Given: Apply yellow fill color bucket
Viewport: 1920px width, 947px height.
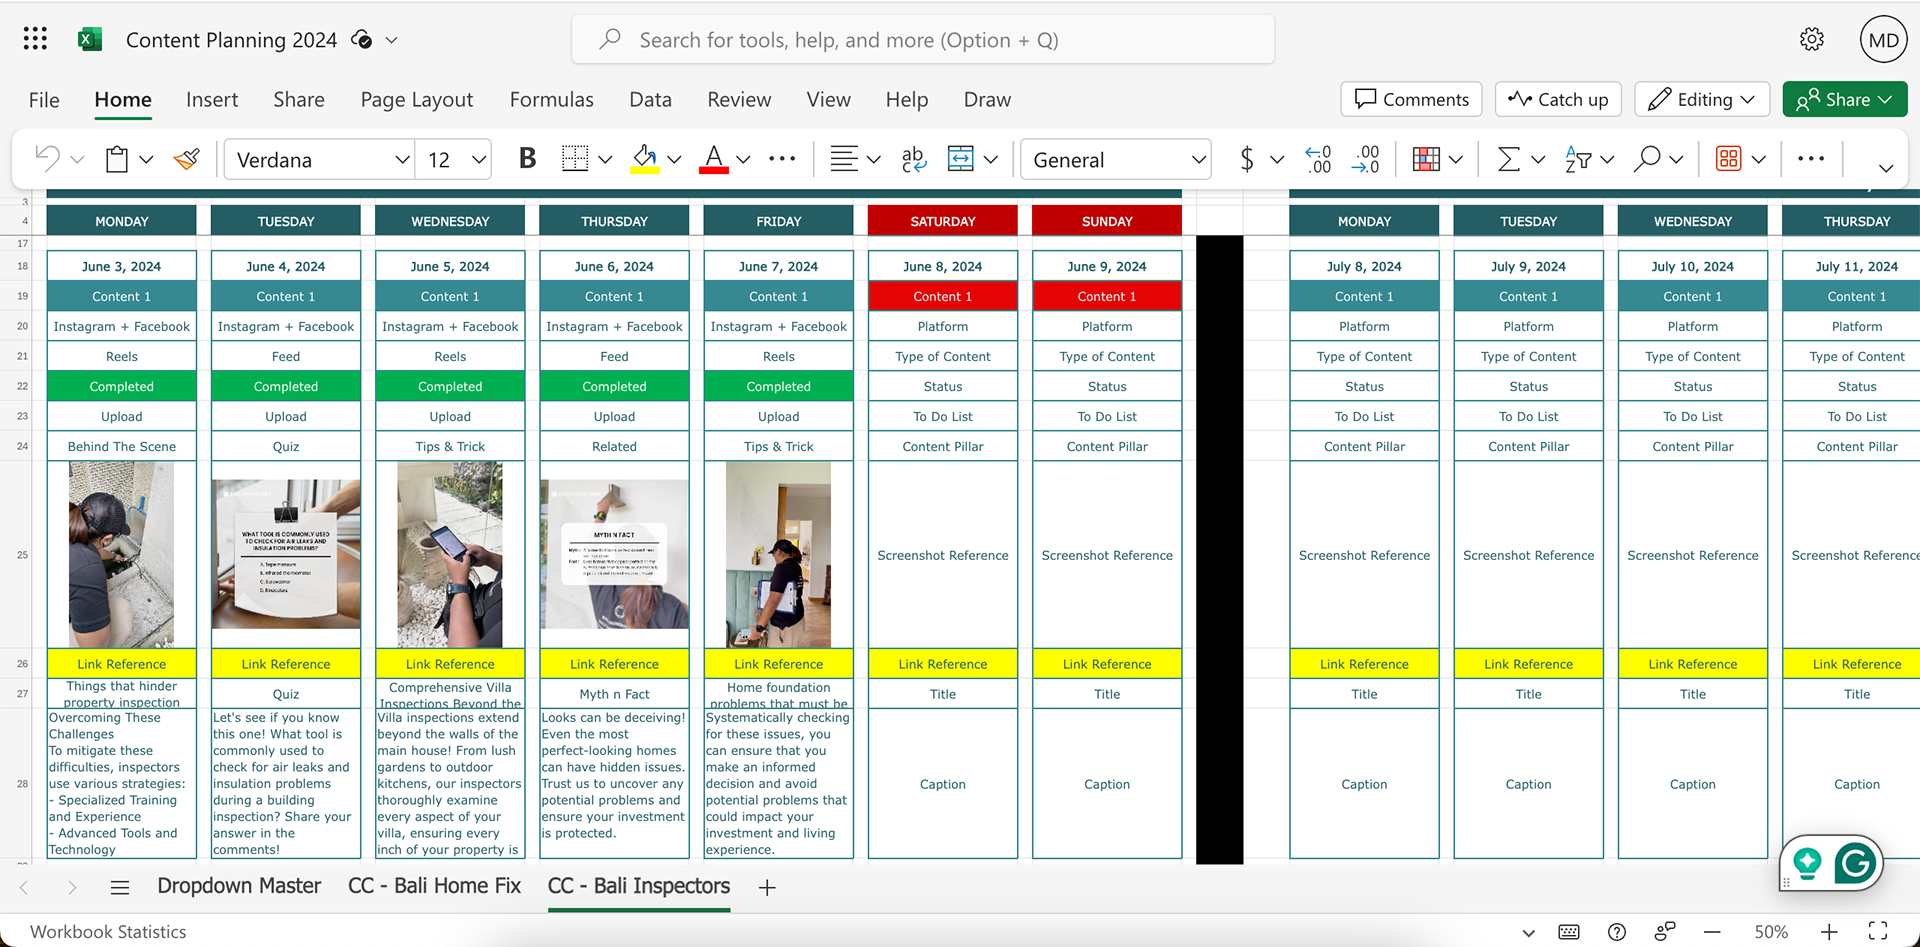Looking at the screenshot, I should [x=645, y=159].
